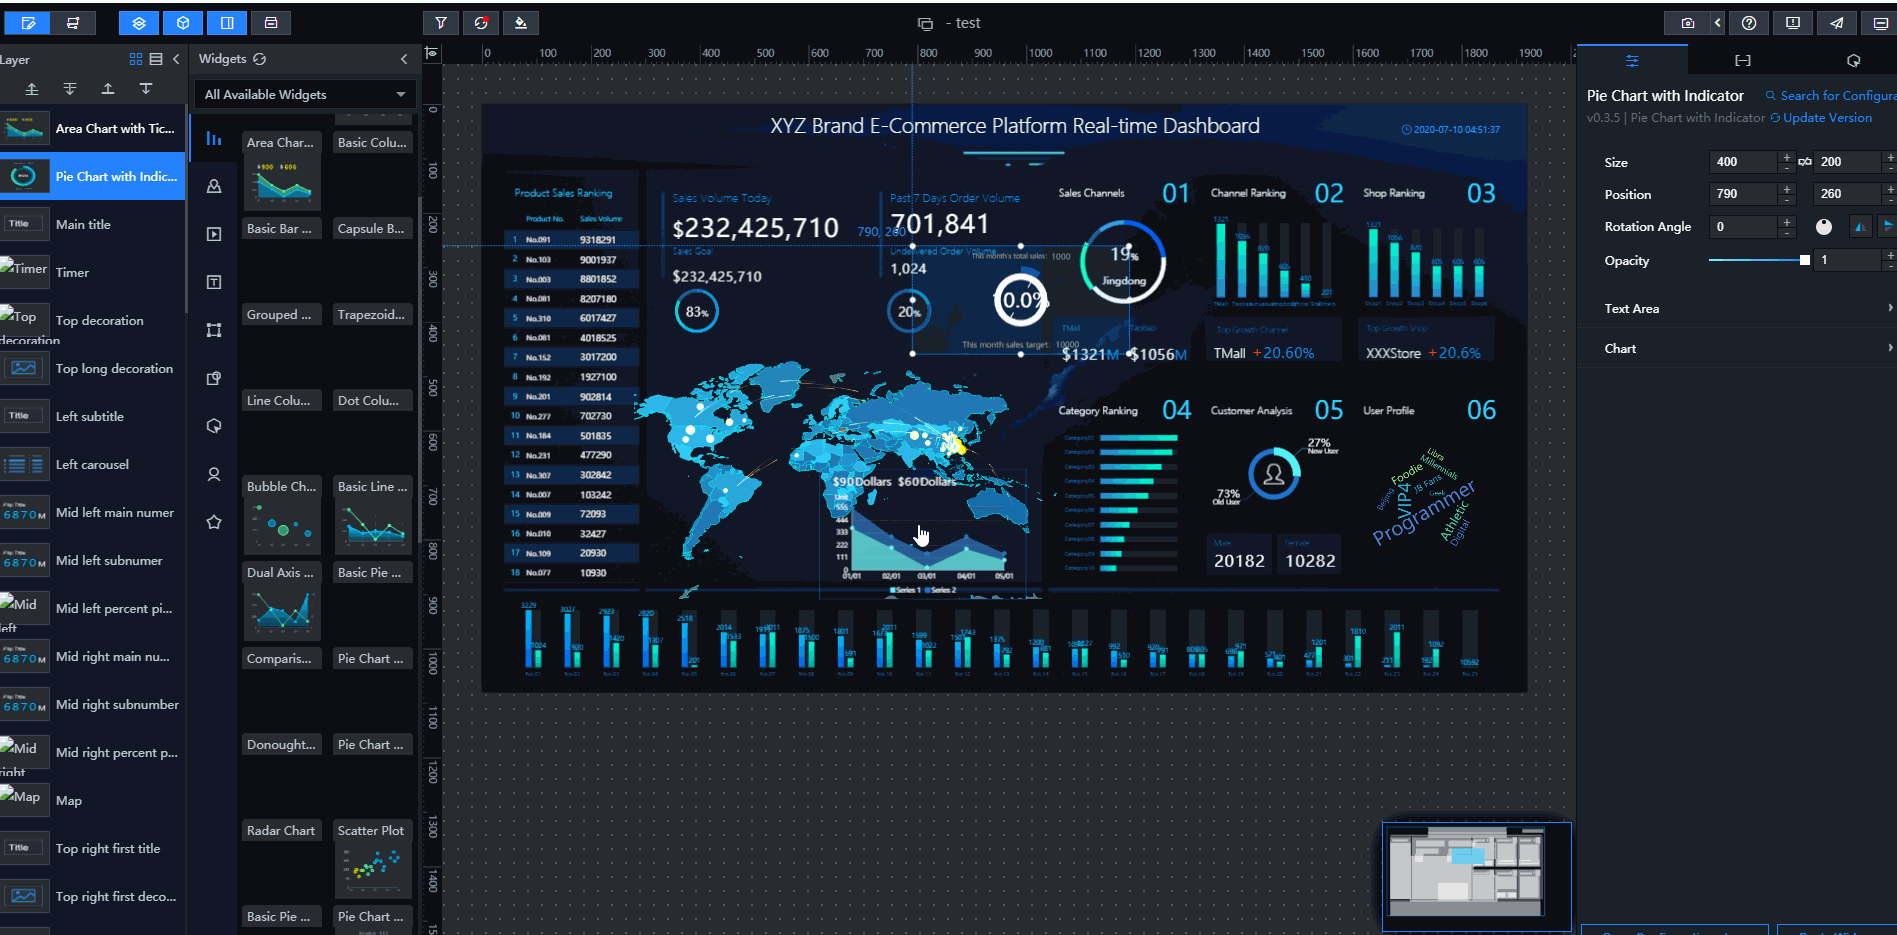1897x935 pixels.
Task: Switch to the Data tab in right panel
Action: pyautogui.click(x=1742, y=61)
